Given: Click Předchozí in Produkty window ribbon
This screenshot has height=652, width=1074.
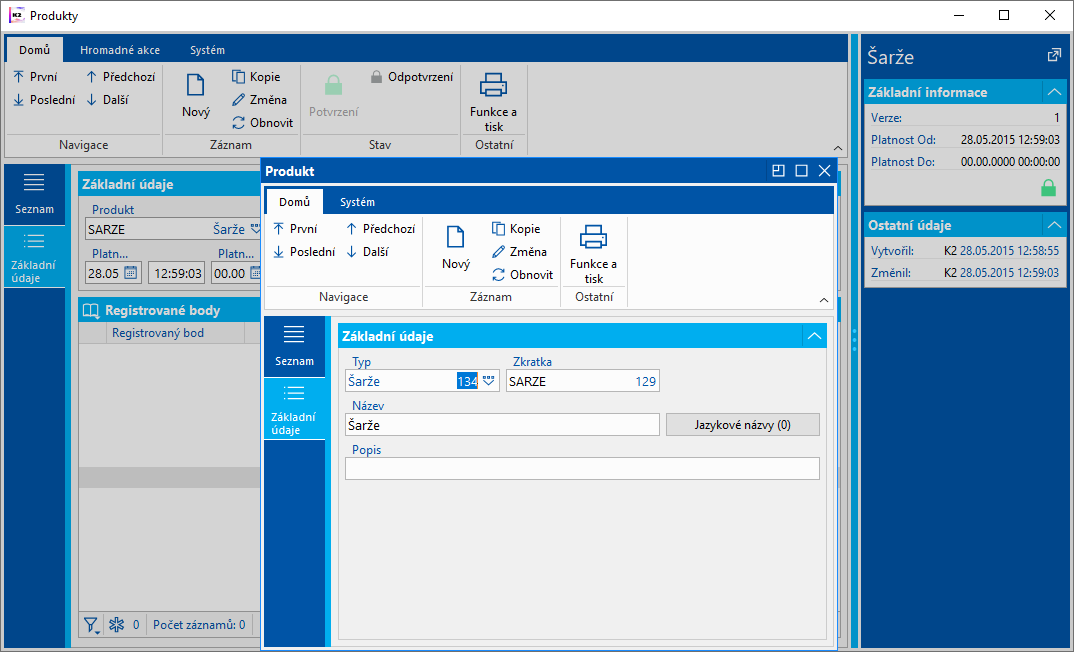Looking at the screenshot, I should [121, 77].
